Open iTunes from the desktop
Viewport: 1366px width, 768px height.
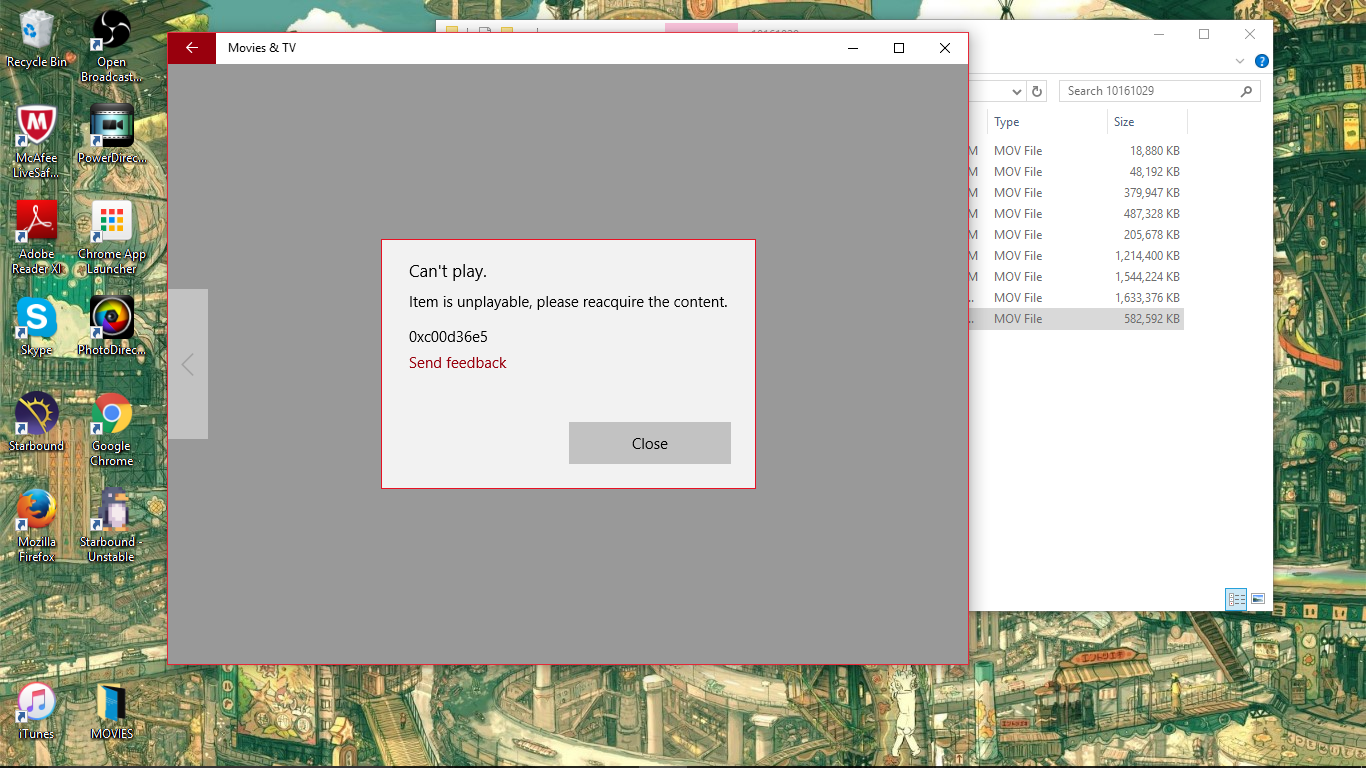37,712
